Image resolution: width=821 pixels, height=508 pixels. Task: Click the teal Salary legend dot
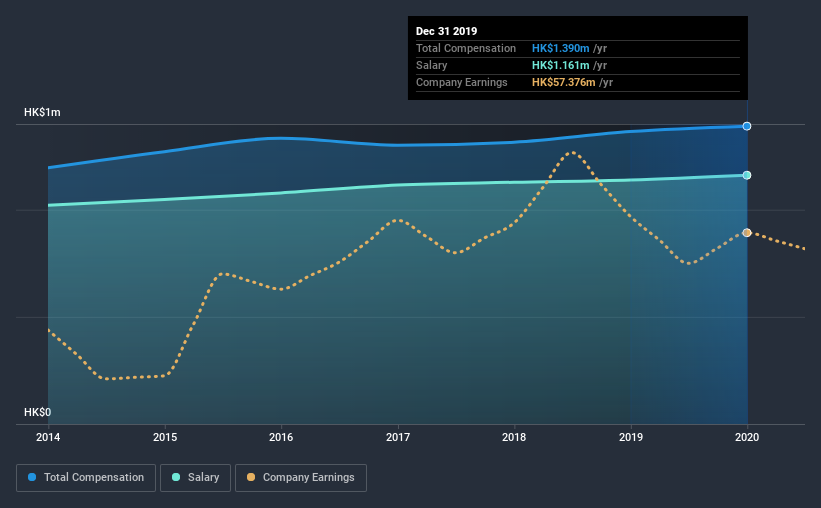tap(176, 477)
